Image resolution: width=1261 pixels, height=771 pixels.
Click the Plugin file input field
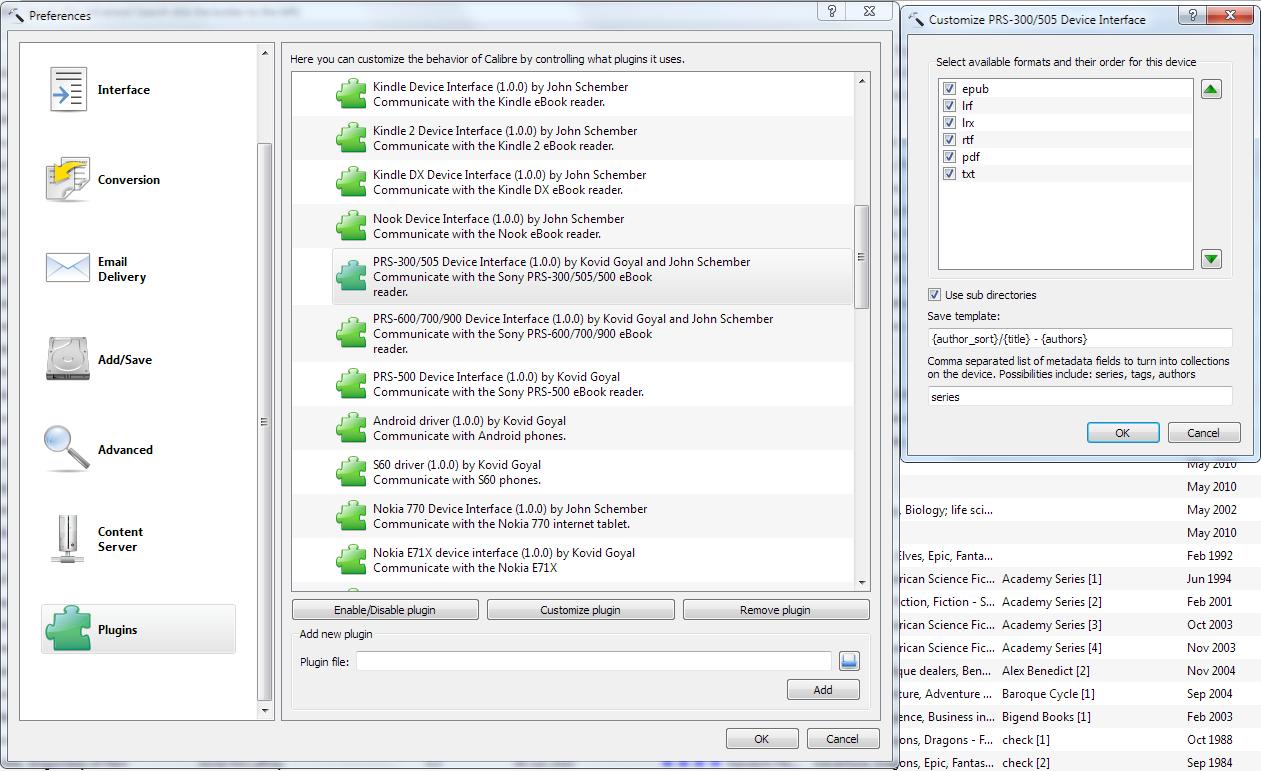click(594, 661)
